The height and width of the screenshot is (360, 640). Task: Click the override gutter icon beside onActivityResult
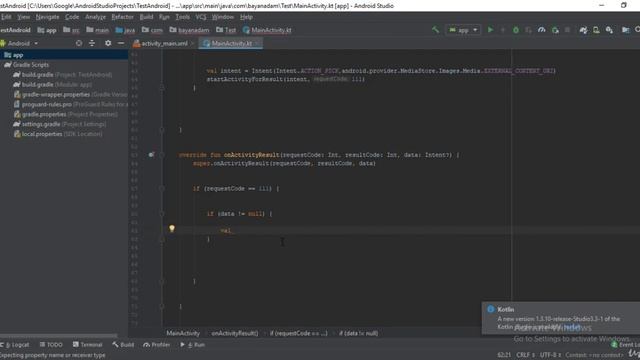click(151, 155)
